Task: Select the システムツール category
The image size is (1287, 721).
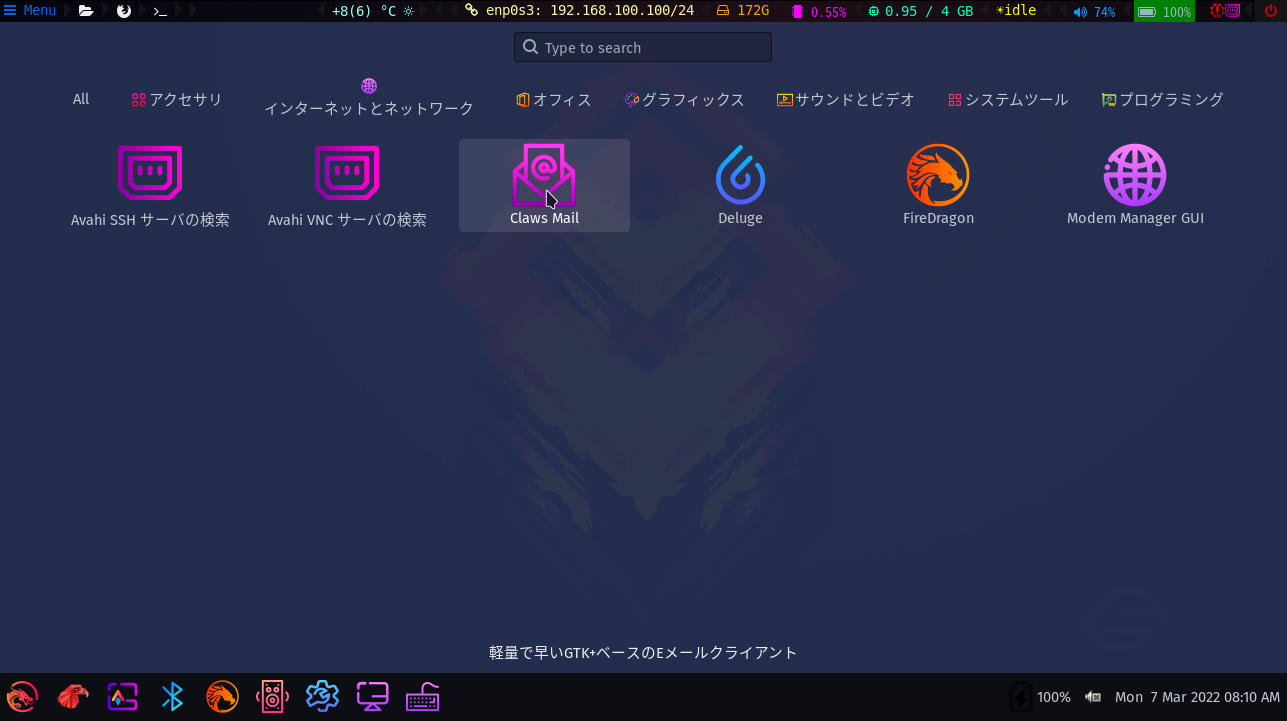Action: (x=1008, y=99)
